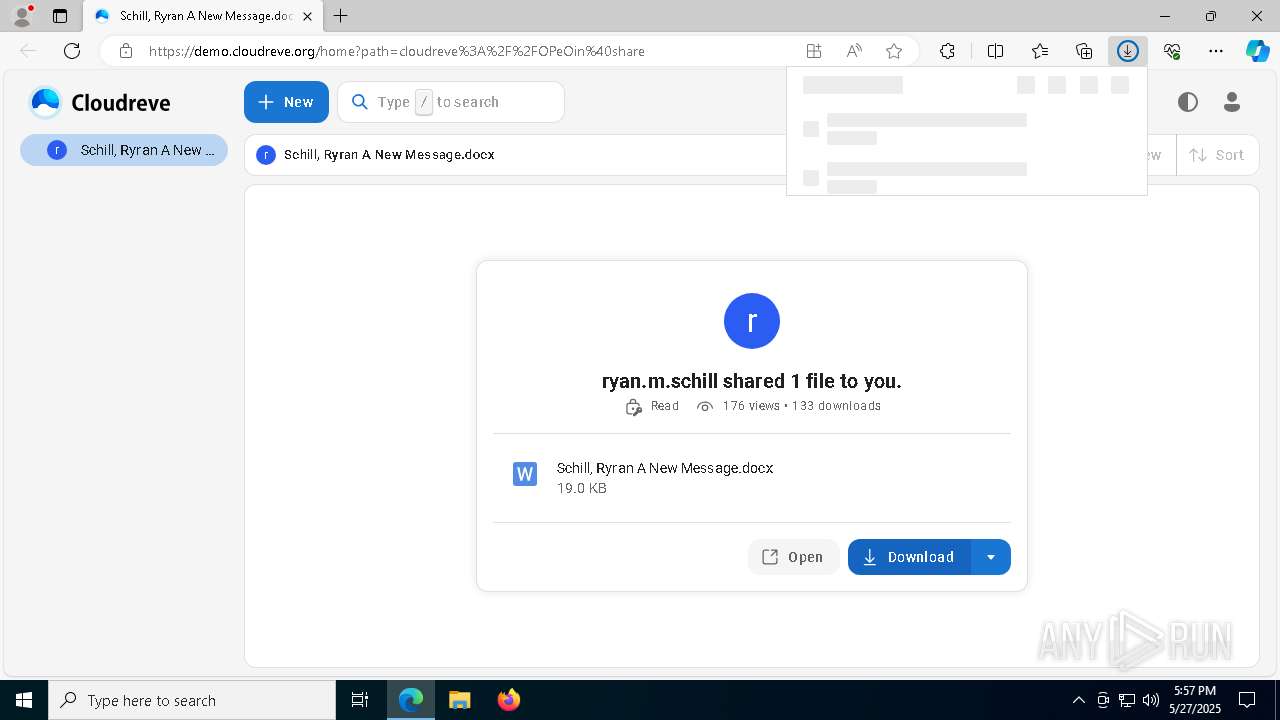
Task: Click the Cloudreve logo
Action: coord(100,102)
